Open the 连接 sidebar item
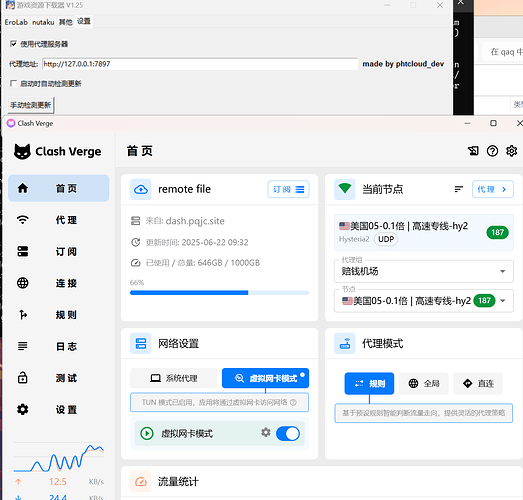Screen dimensions: 523x500 (58, 283)
